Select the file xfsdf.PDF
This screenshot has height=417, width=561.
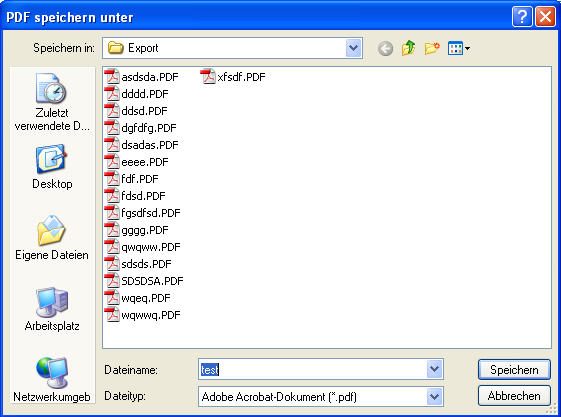[233, 77]
